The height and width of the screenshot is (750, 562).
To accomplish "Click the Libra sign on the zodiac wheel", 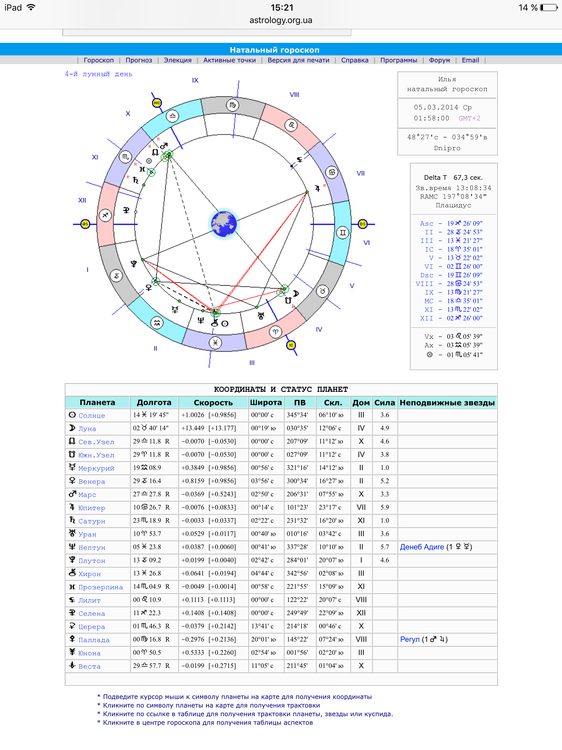I will pyautogui.click(x=172, y=116).
